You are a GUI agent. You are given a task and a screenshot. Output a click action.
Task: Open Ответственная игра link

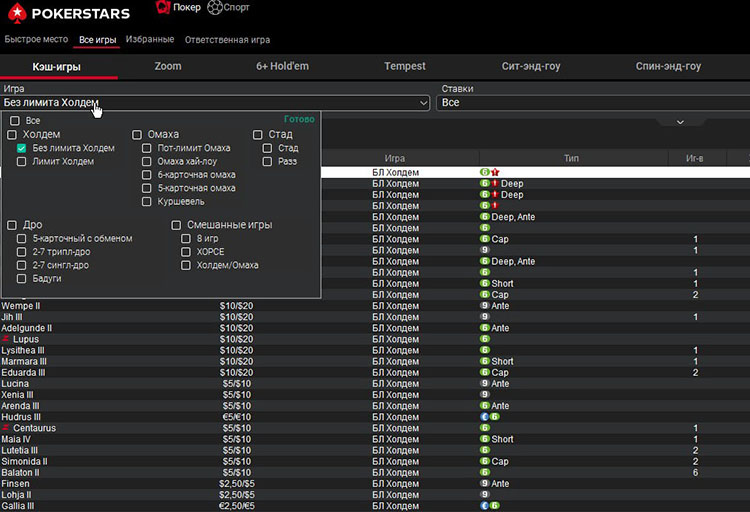pos(227,40)
